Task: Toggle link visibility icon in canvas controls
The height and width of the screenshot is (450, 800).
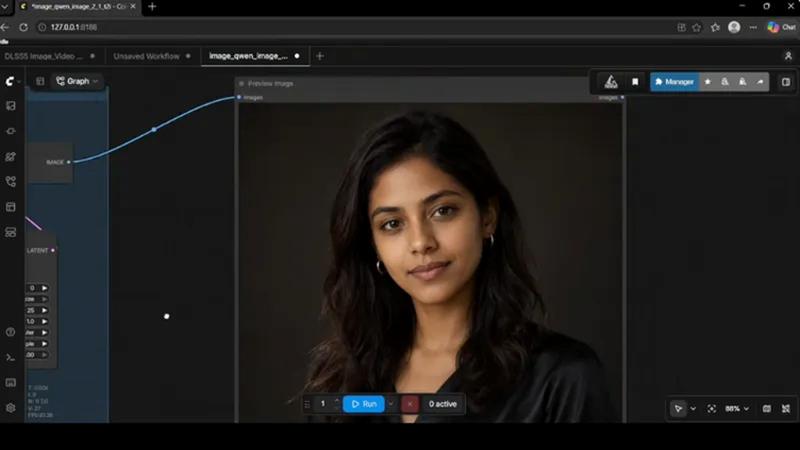Action: click(786, 409)
